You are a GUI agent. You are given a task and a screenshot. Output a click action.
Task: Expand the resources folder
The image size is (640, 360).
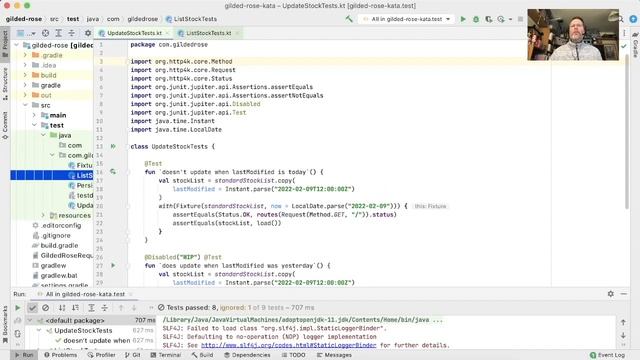(43, 215)
